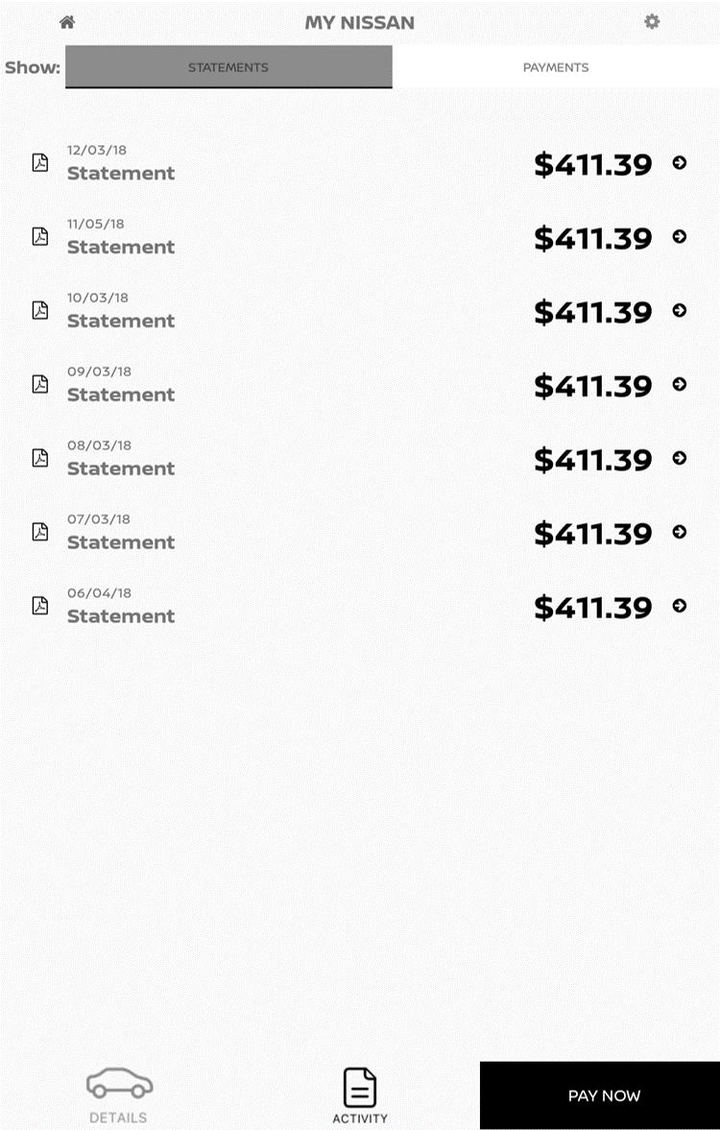
Task: Open PDF icon for 11/05/18 statement
Action: pyautogui.click(x=40, y=237)
